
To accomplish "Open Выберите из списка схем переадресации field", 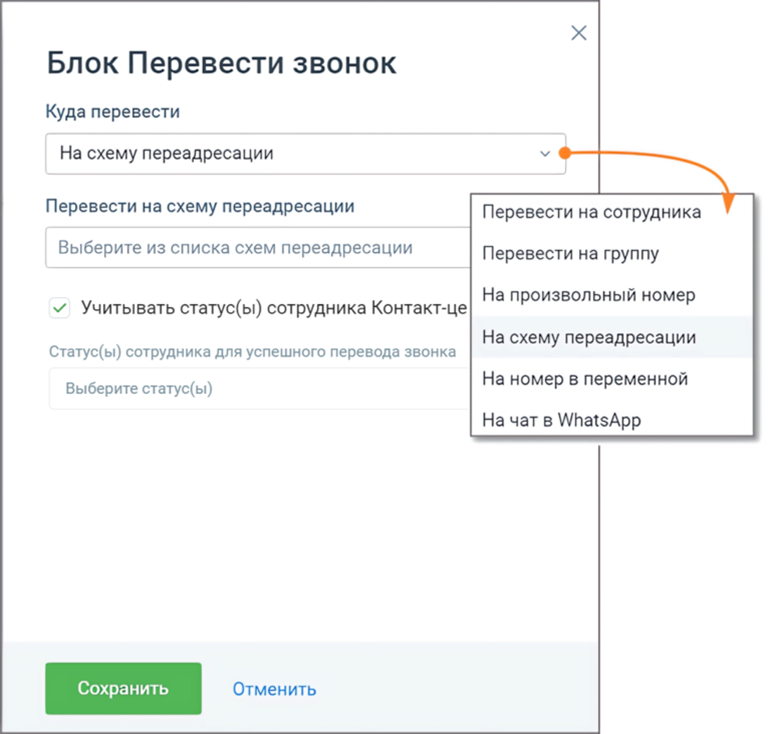I will point(258,247).
